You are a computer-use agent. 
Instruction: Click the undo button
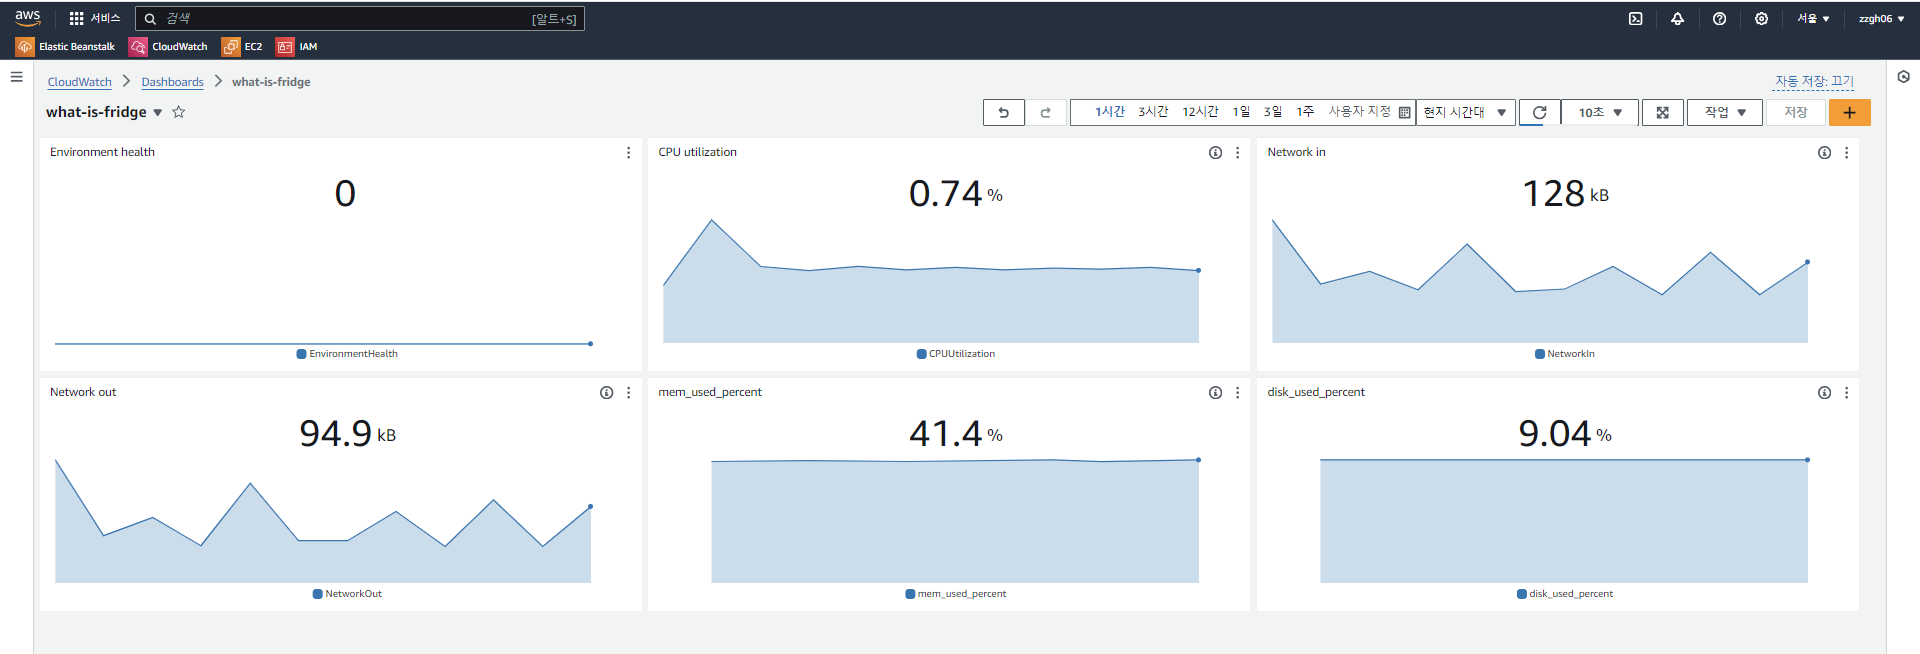pyautogui.click(x=1004, y=113)
